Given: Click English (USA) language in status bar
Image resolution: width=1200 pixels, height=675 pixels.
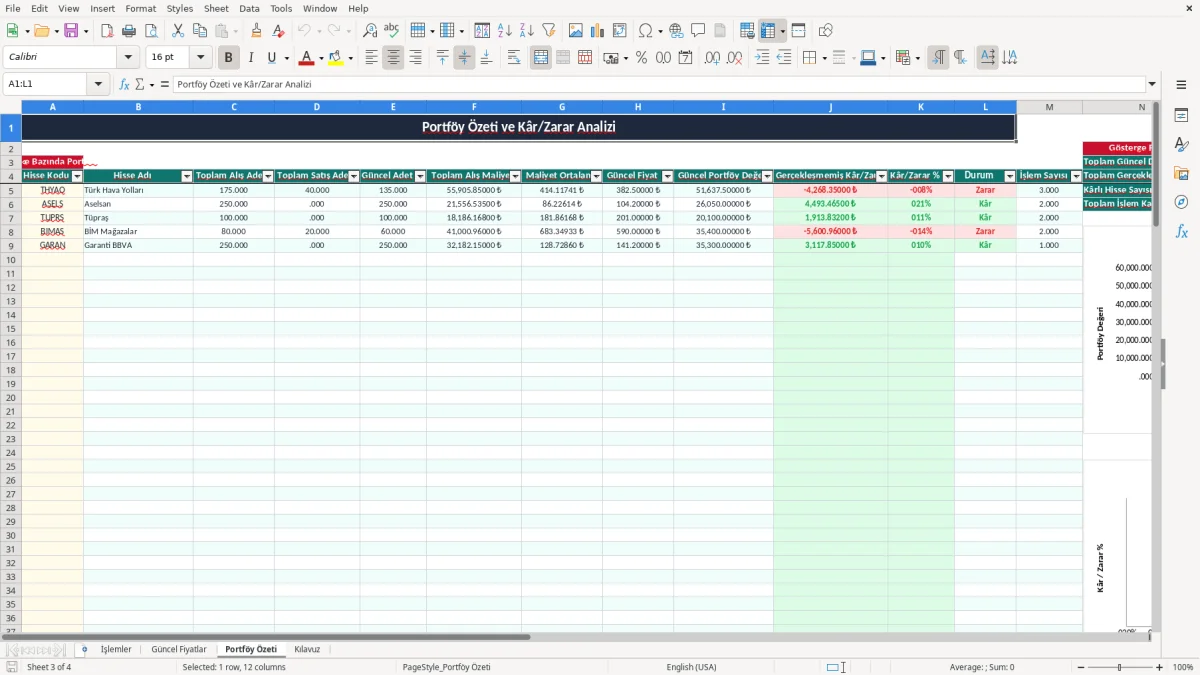Looking at the screenshot, I should tap(691, 667).
